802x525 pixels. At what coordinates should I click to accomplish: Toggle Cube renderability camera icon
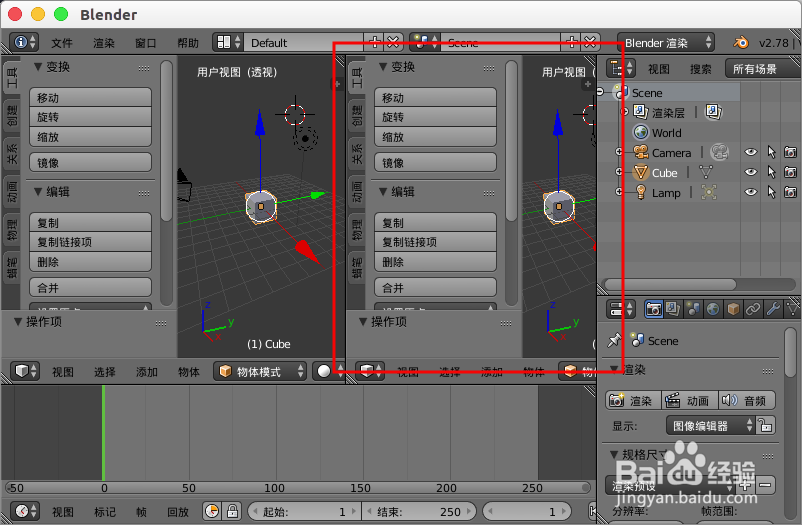coord(790,172)
